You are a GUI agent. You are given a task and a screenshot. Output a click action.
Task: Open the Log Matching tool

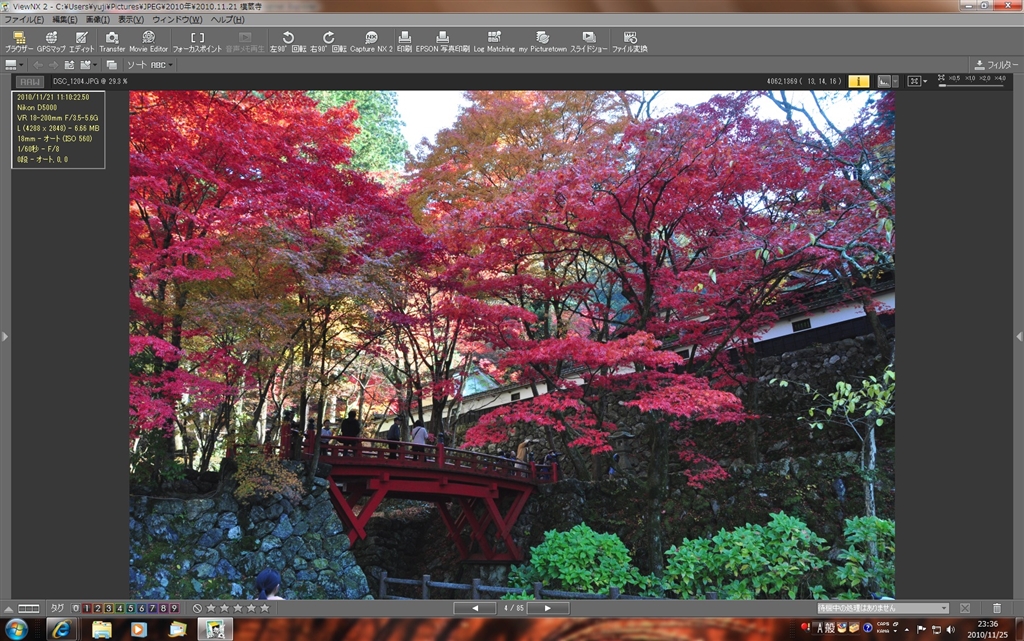[494, 41]
